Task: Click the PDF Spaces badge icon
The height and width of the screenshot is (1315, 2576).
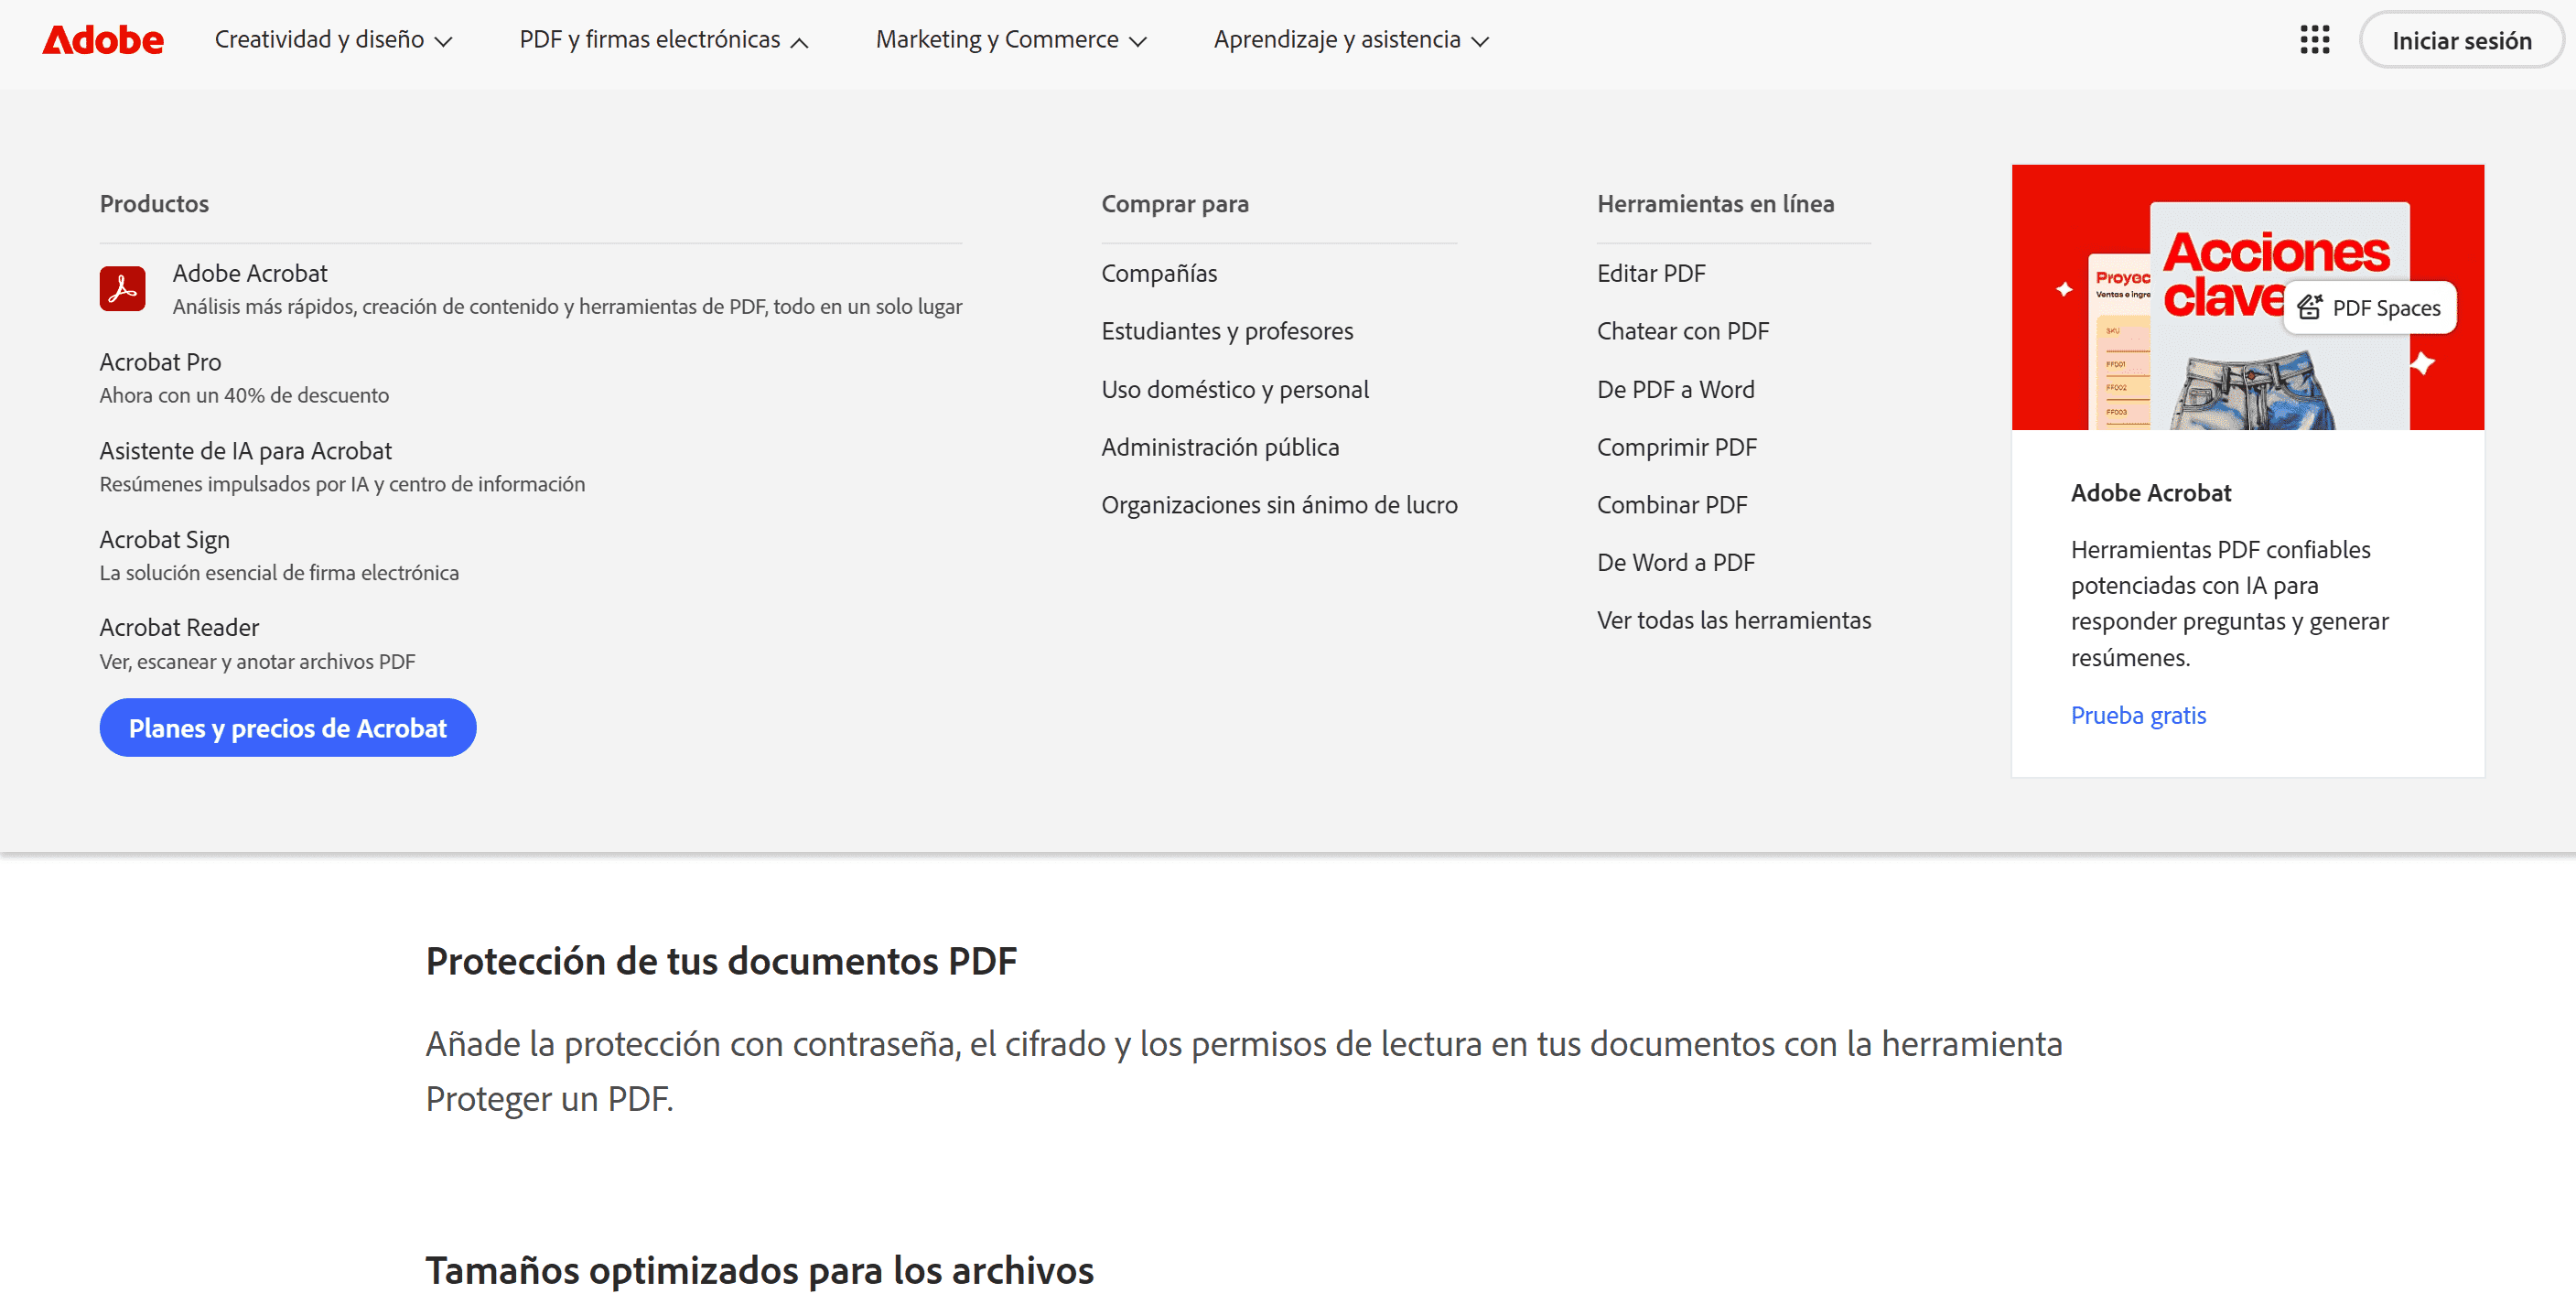Action: tap(2309, 307)
